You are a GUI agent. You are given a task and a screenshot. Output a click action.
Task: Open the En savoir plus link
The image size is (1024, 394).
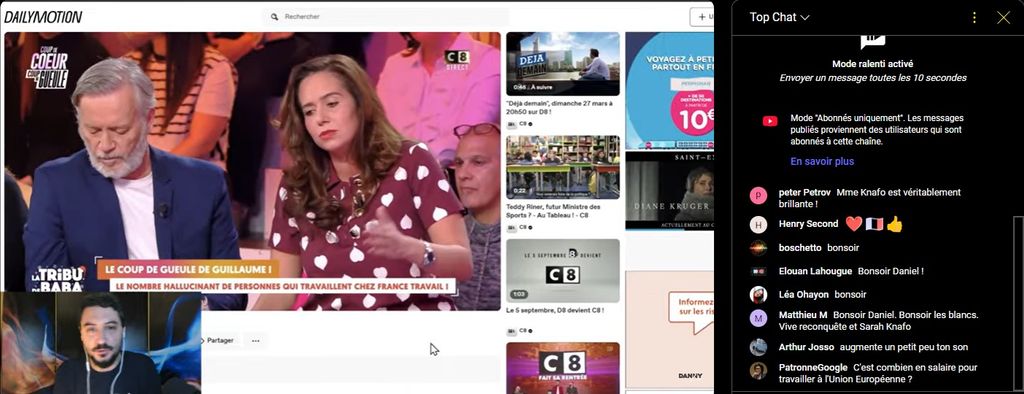tap(822, 161)
